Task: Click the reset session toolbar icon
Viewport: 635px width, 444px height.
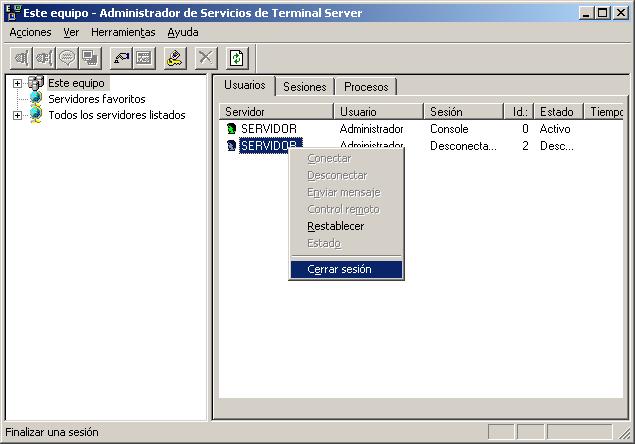Action: click(x=121, y=58)
